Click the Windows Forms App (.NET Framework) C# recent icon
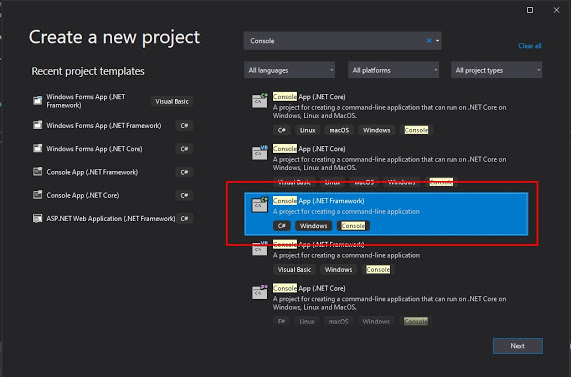 (x=38, y=125)
